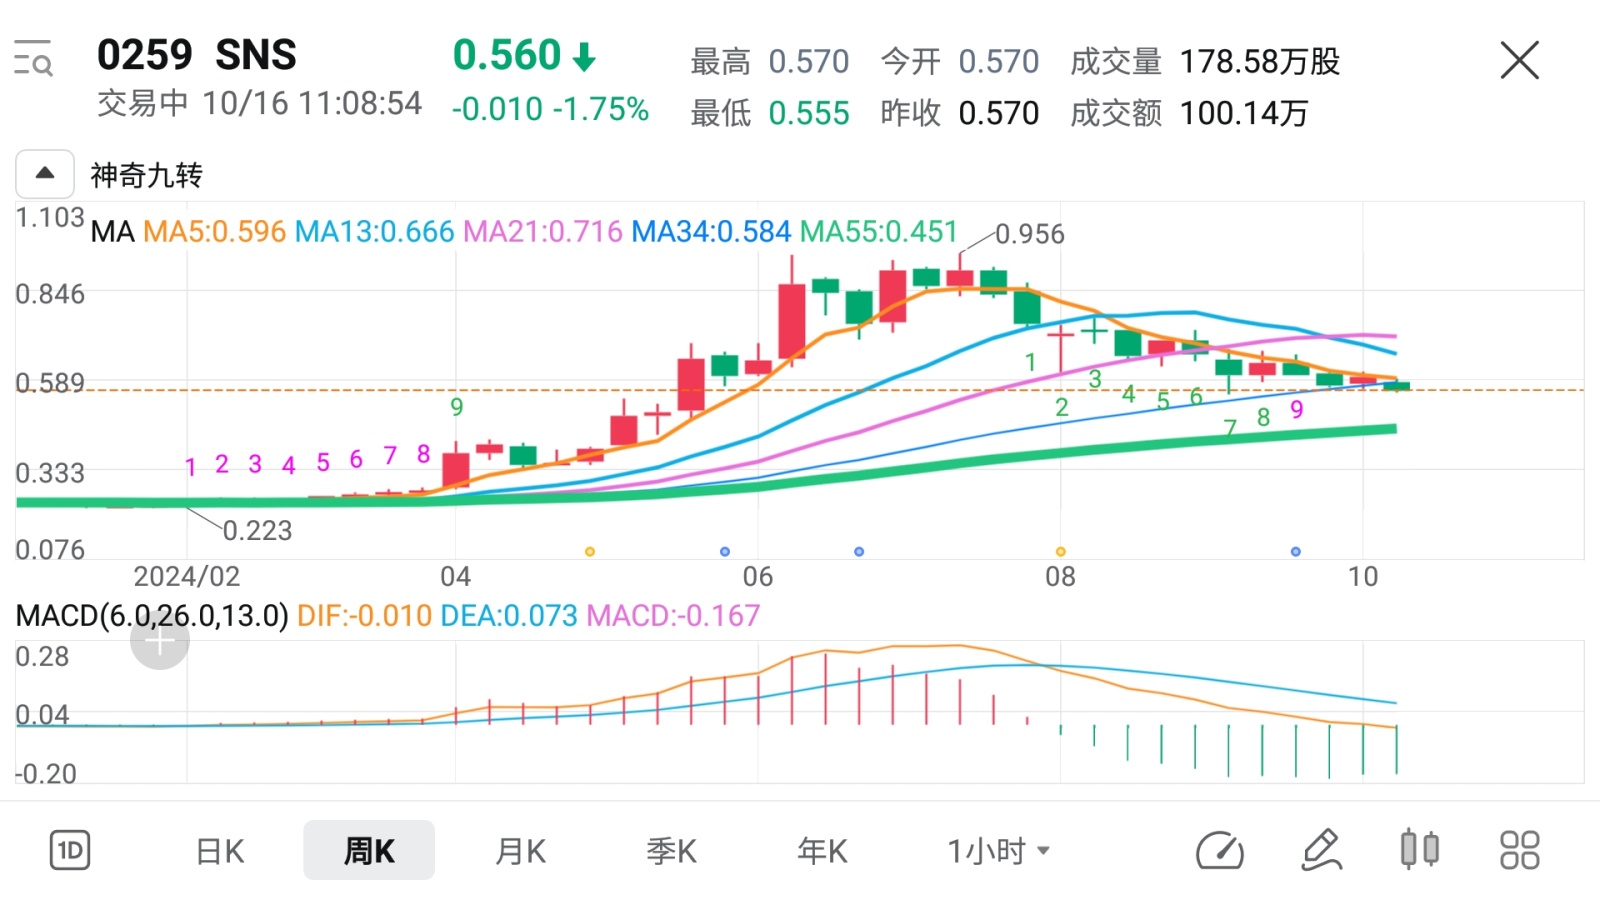Click the 2024/02 date axis label
This screenshot has width=1600, height=900.
[x=187, y=577]
